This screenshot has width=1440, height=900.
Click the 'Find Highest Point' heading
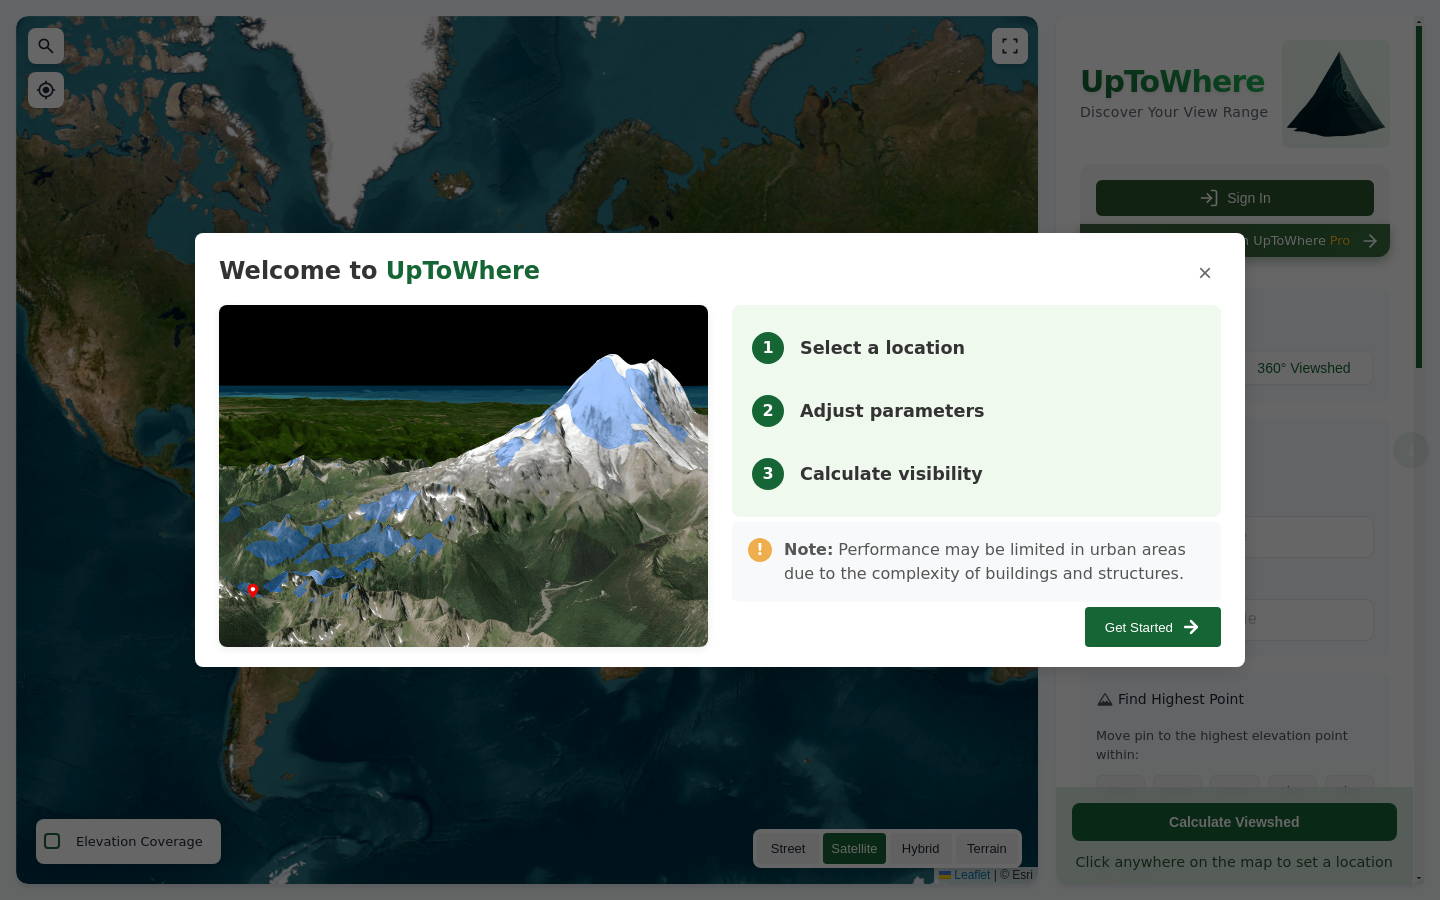(1181, 699)
